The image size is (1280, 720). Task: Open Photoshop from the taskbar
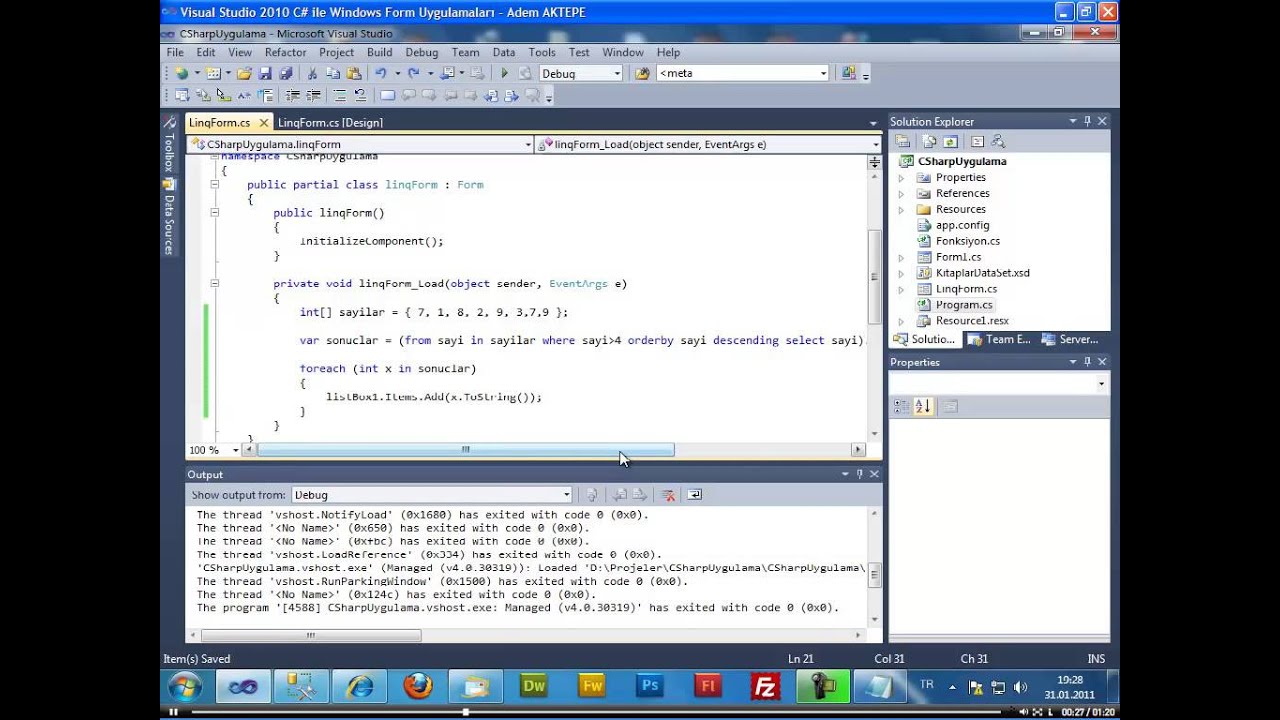click(x=649, y=686)
